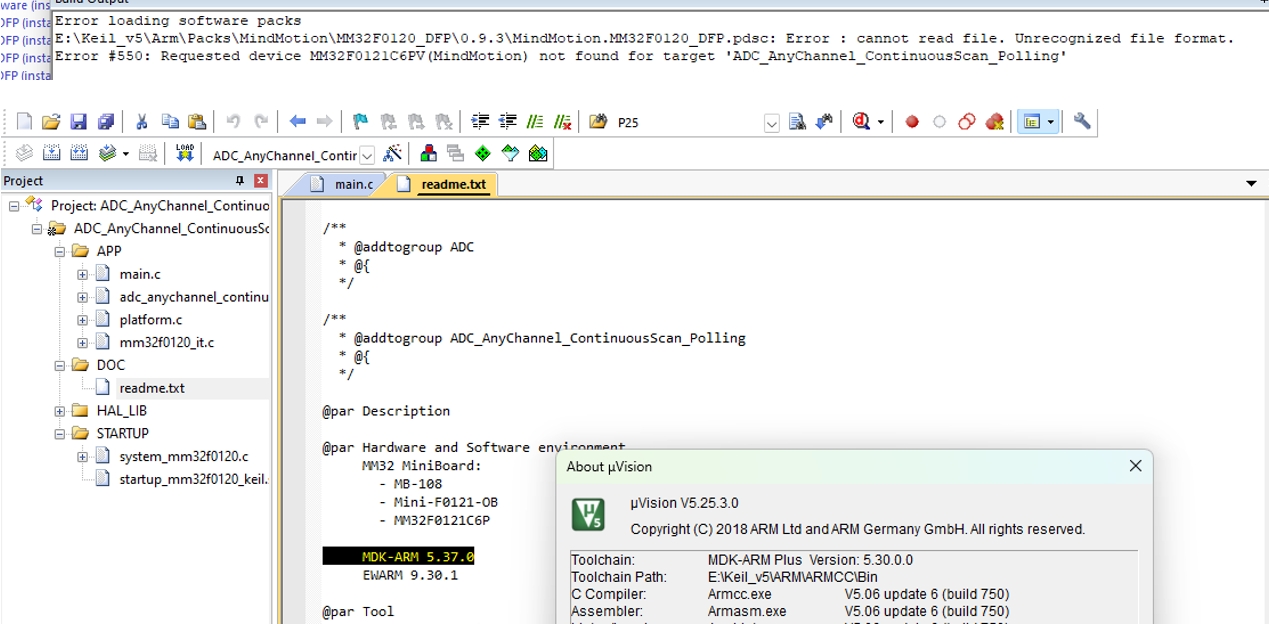The image size is (1269, 624).
Task: Click the Pack Installer icon
Action: (538, 153)
